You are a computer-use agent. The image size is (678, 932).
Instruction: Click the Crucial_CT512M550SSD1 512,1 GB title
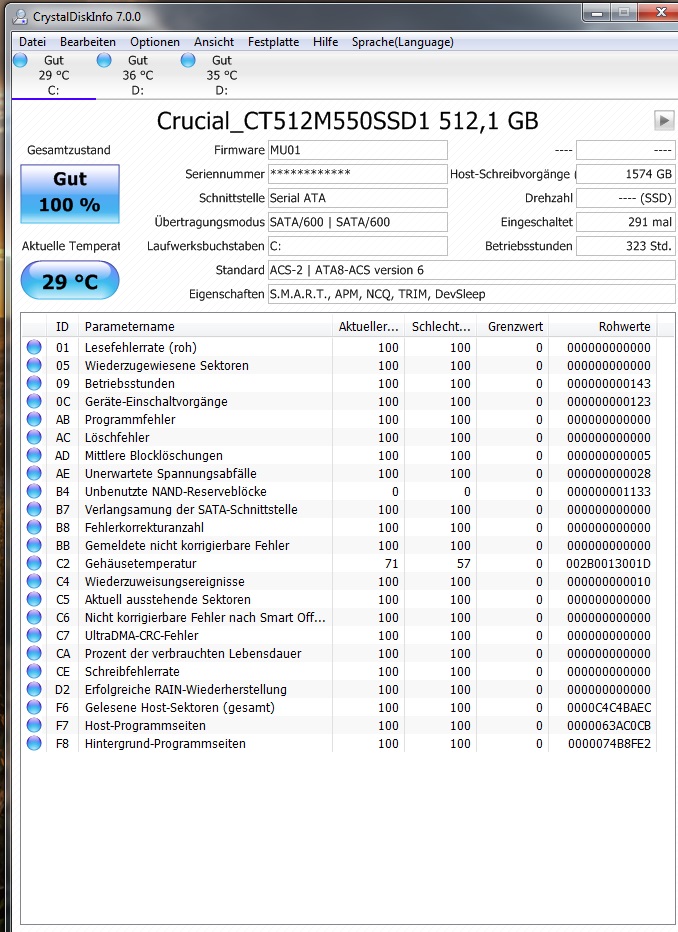pyautogui.click(x=348, y=121)
